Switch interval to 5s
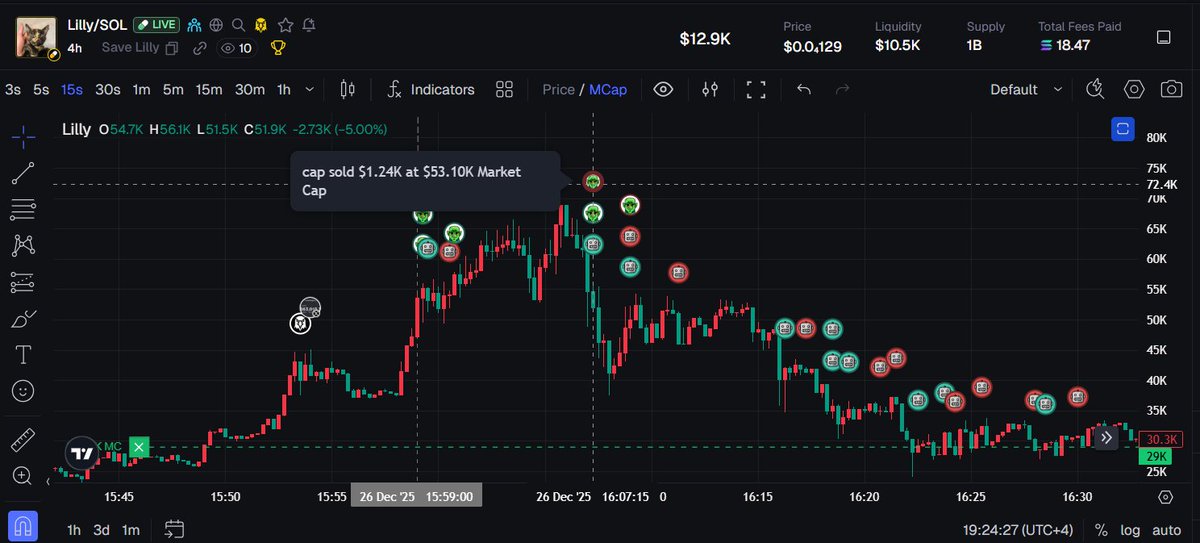This screenshot has height=543, width=1200. click(x=41, y=89)
